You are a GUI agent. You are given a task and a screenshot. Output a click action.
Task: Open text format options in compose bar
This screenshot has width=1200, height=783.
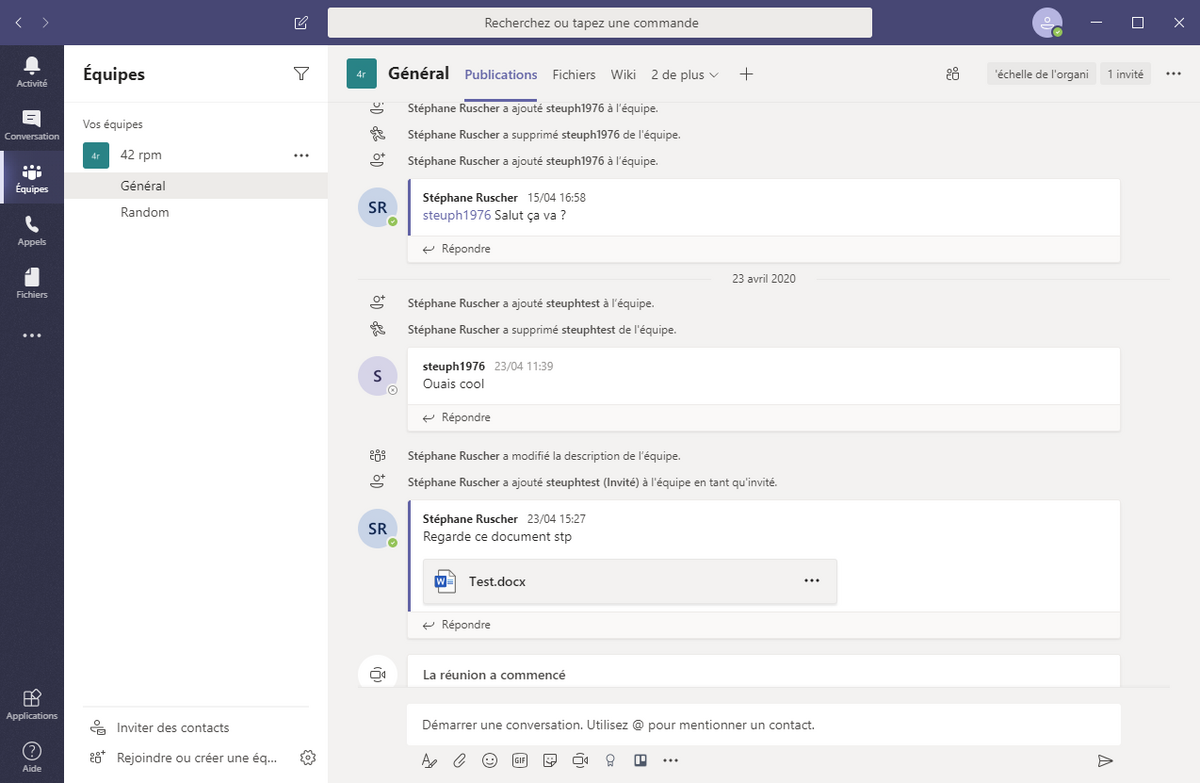point(429,760)
